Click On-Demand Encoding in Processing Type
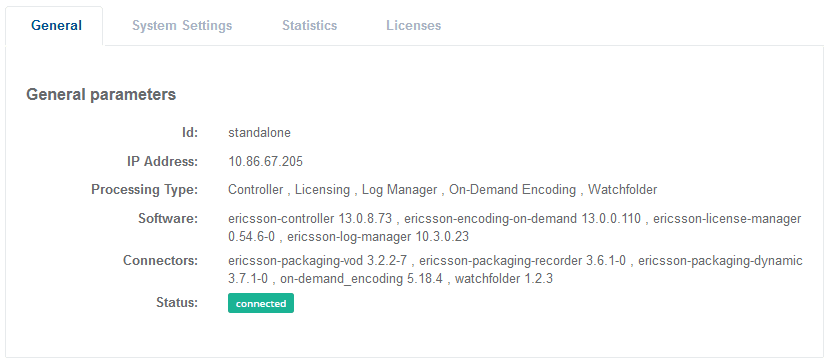 (512, 190)
